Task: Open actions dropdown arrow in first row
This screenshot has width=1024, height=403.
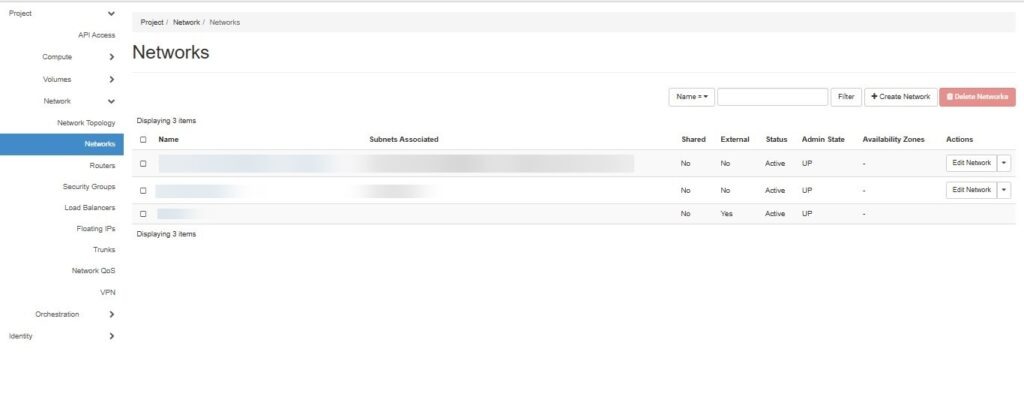Action: tap(1004, 163)
